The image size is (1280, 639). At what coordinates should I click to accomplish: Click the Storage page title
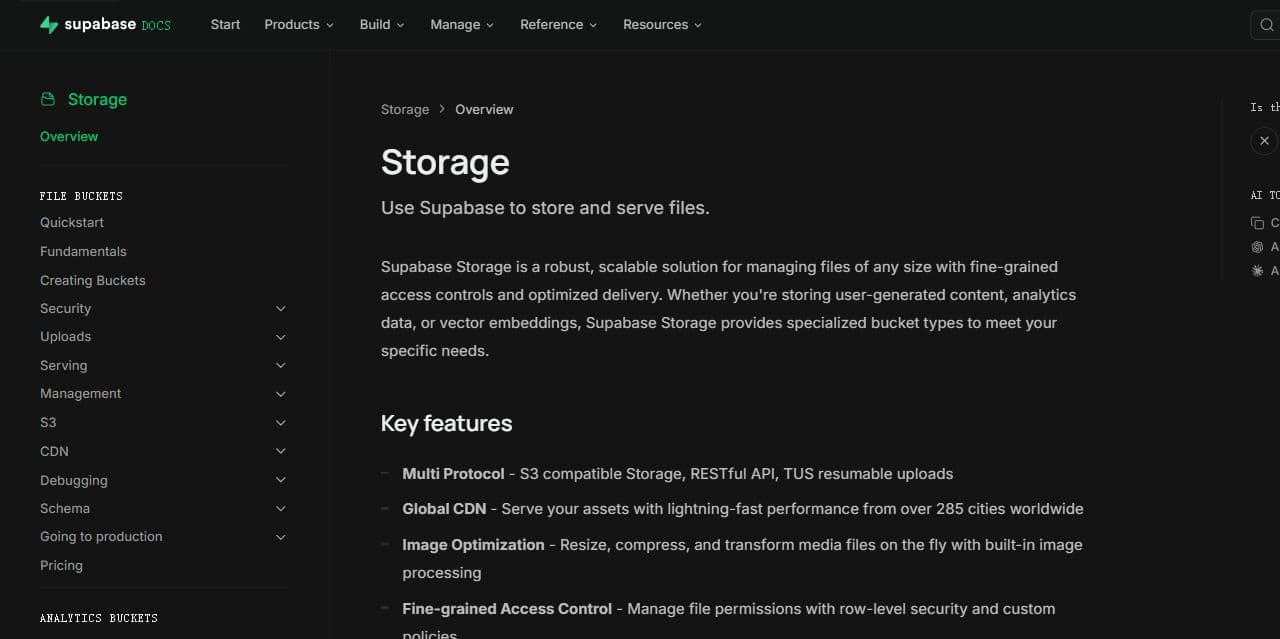[x=445, y=162]
